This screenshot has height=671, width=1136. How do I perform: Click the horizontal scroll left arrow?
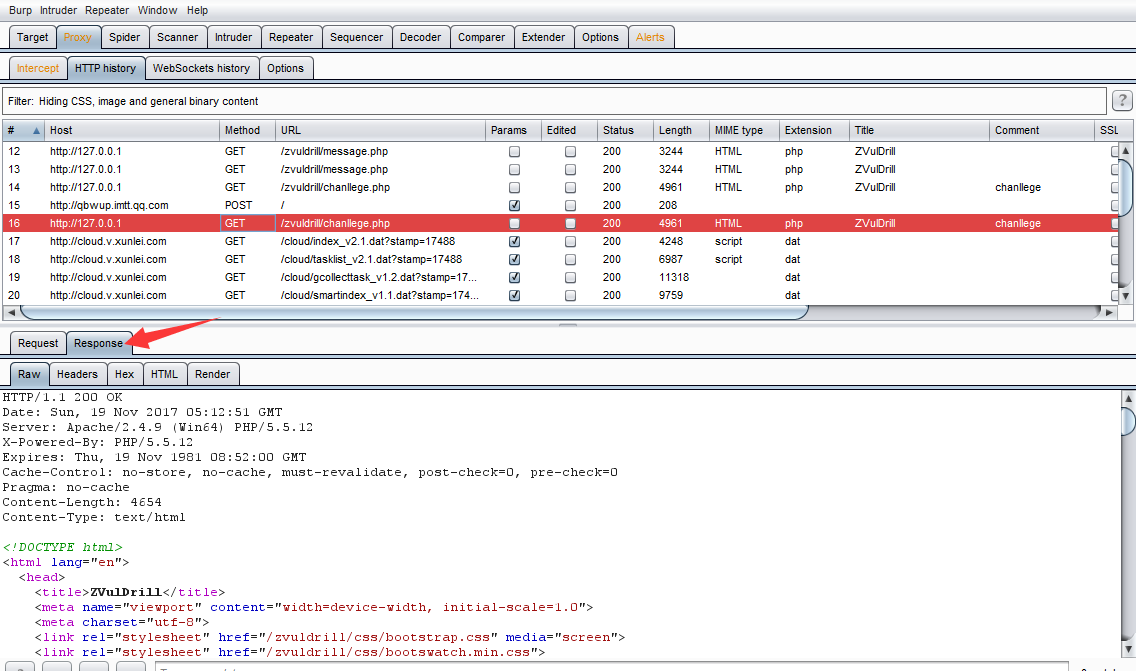click(x=11, y=312)
